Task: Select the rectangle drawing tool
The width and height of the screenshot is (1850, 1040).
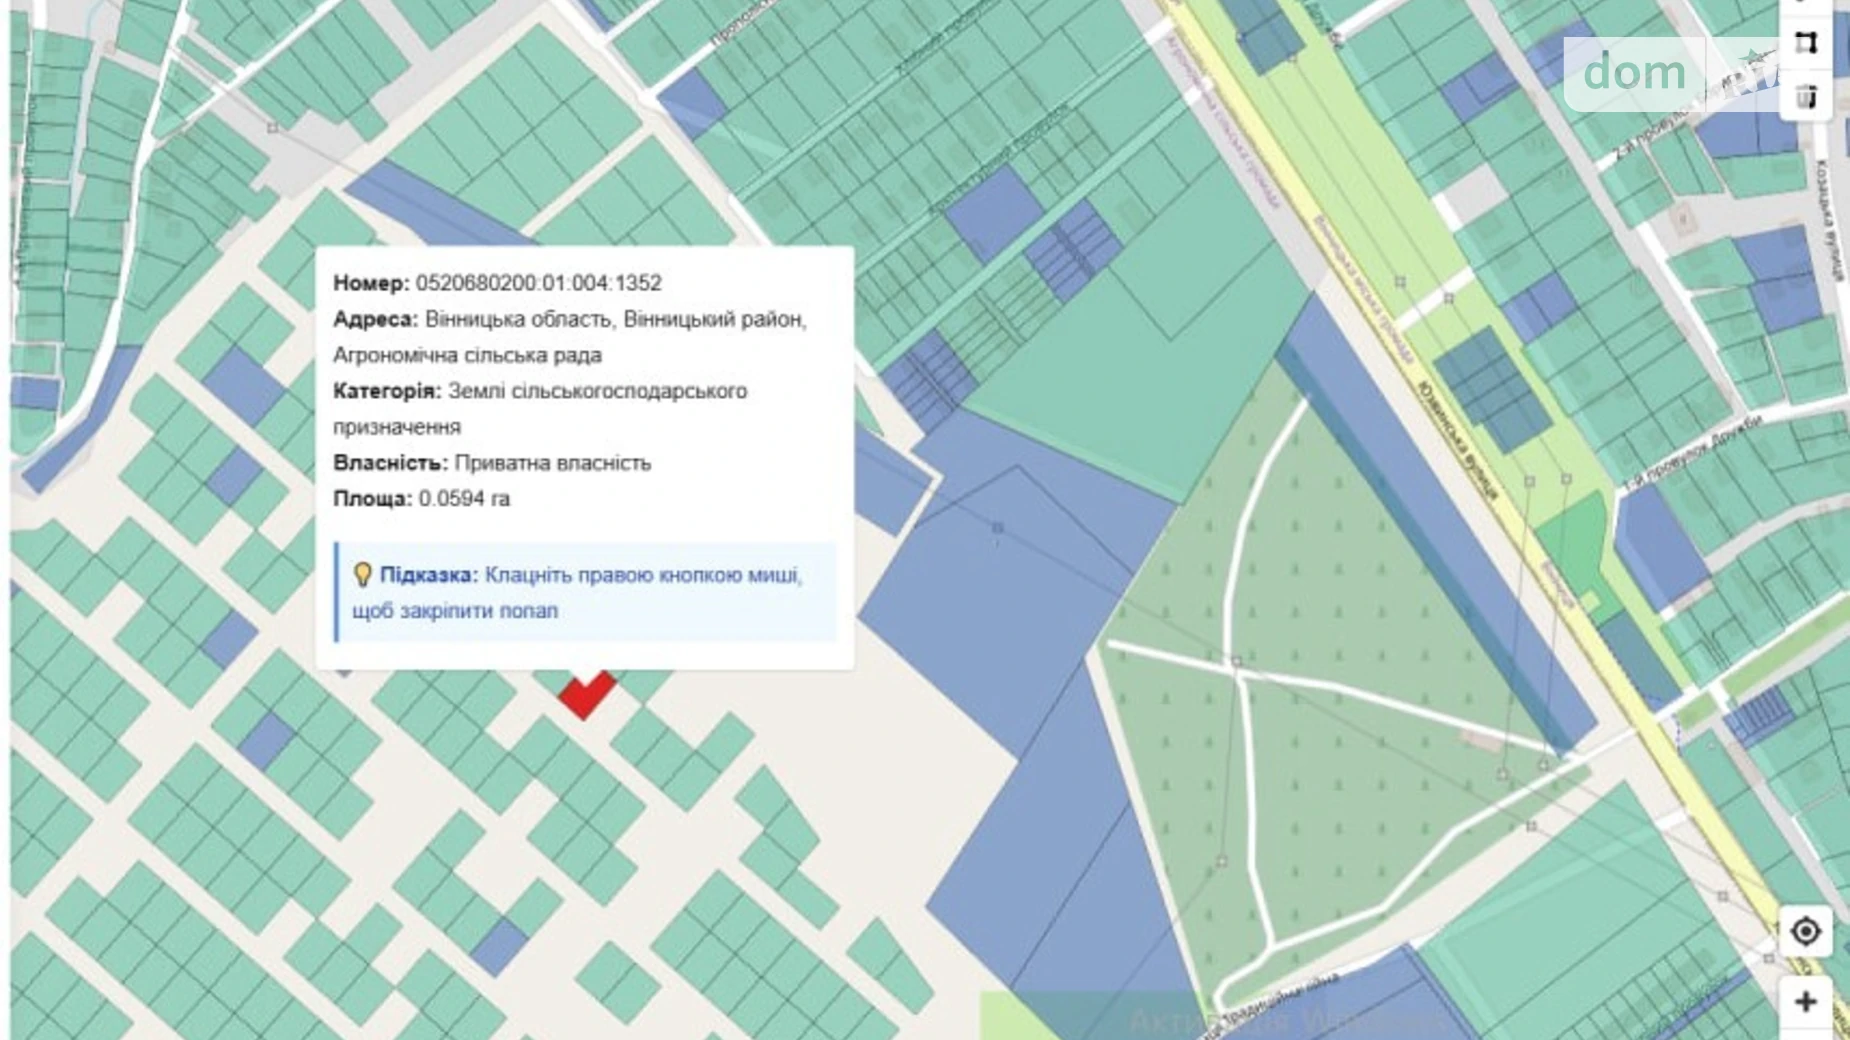Action: pos(1807,42)
